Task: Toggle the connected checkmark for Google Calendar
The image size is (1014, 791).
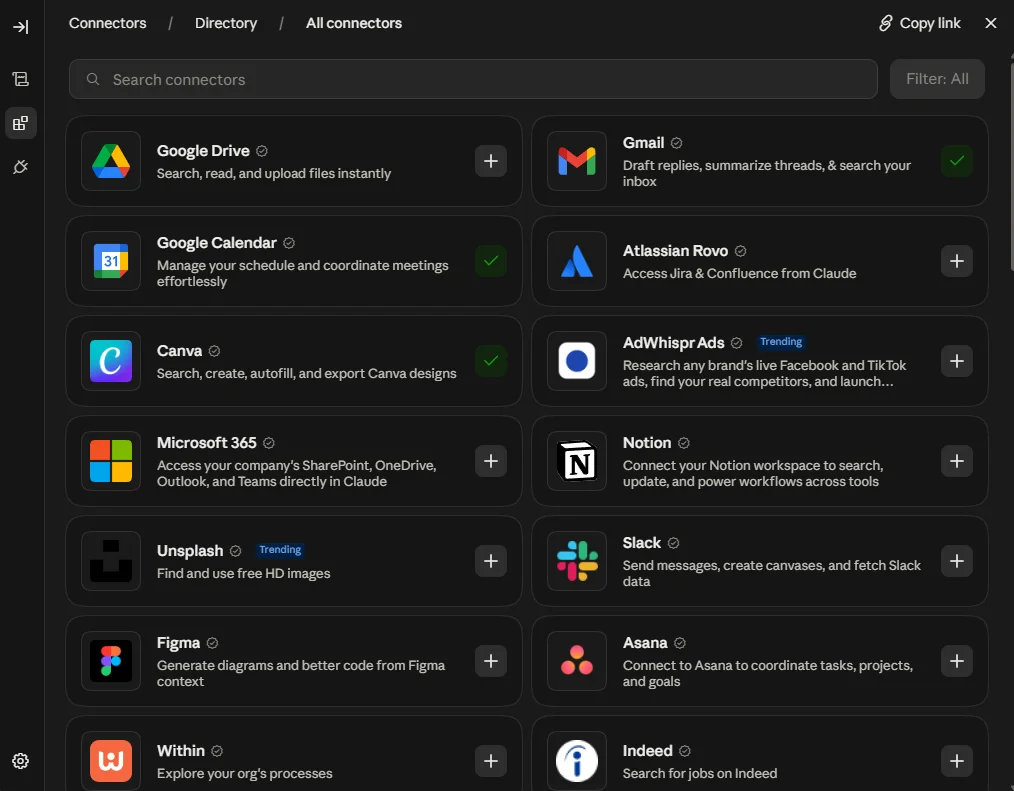Action: tap(491, 261)
